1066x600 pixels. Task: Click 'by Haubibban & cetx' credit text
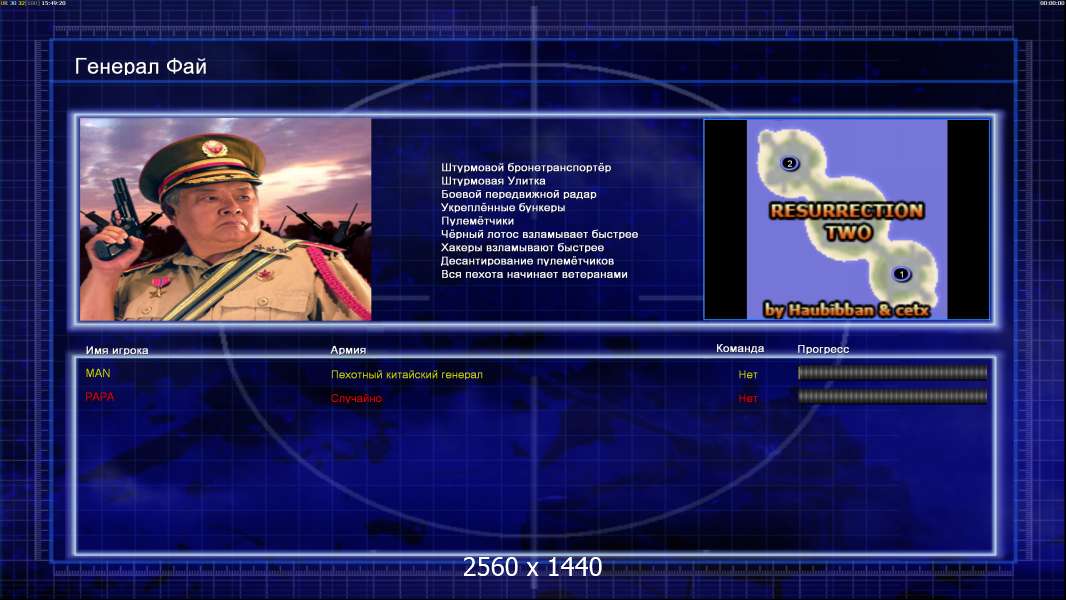[x=846, y=310]
